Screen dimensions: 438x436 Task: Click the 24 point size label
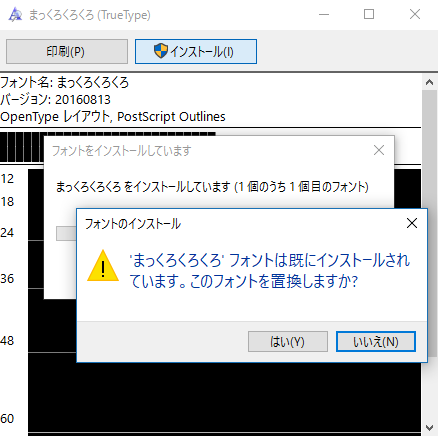click(7, 233)
